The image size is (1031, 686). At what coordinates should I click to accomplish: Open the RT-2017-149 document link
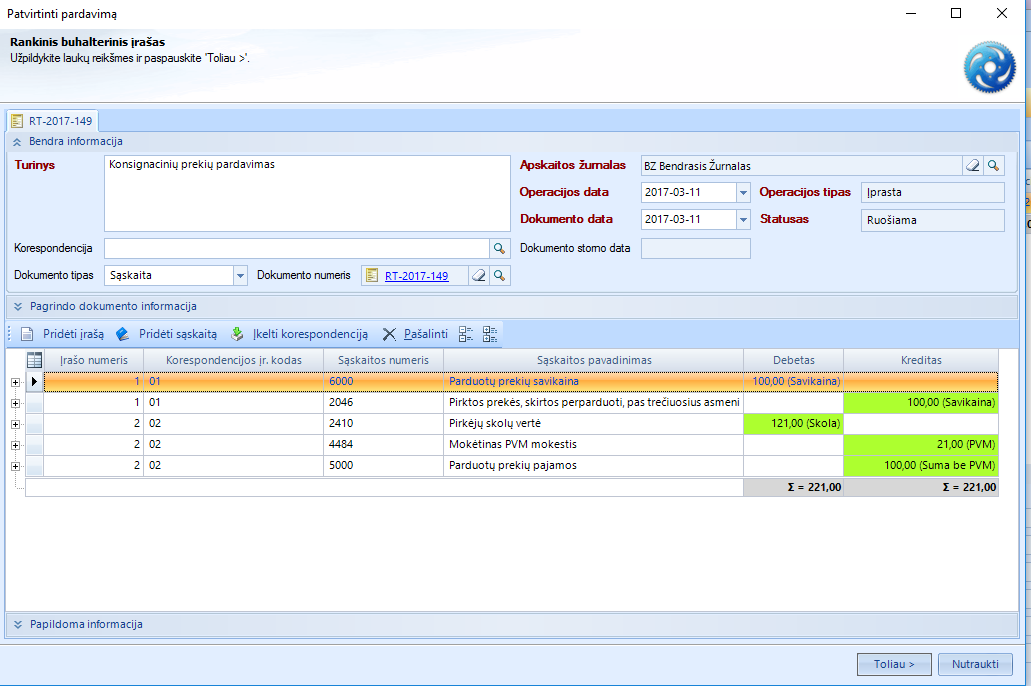click(x=416, y=276)
